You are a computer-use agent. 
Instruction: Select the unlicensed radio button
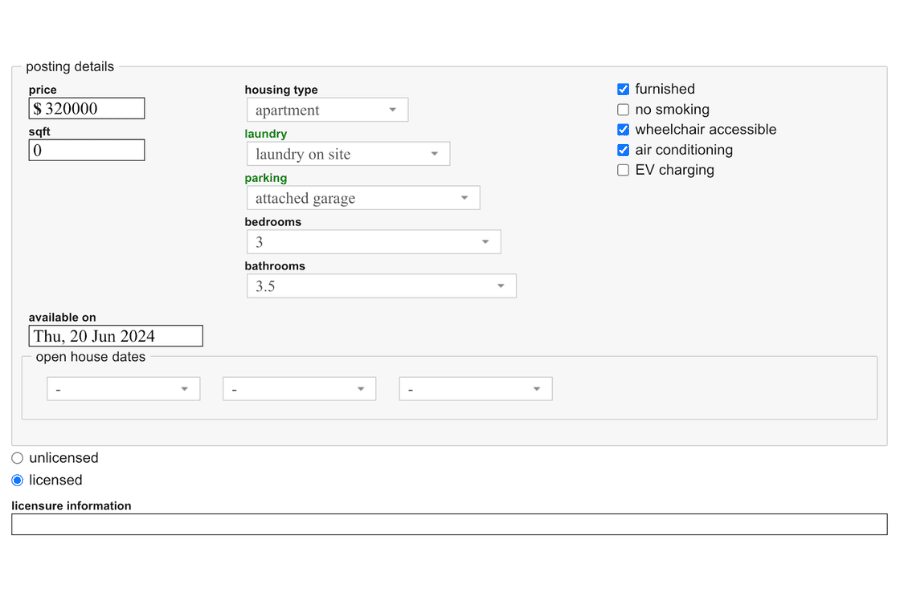(x=17, y=458)
